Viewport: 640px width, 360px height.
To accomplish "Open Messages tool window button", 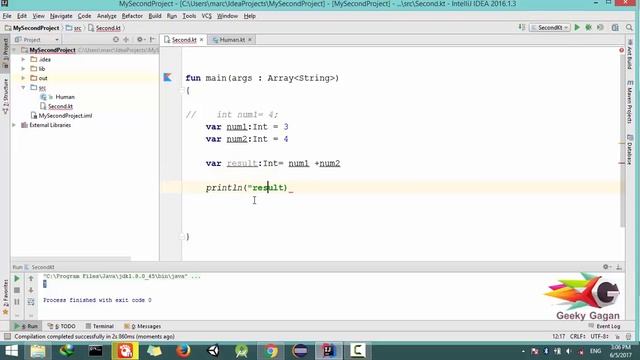I will [x=142, y=326].
